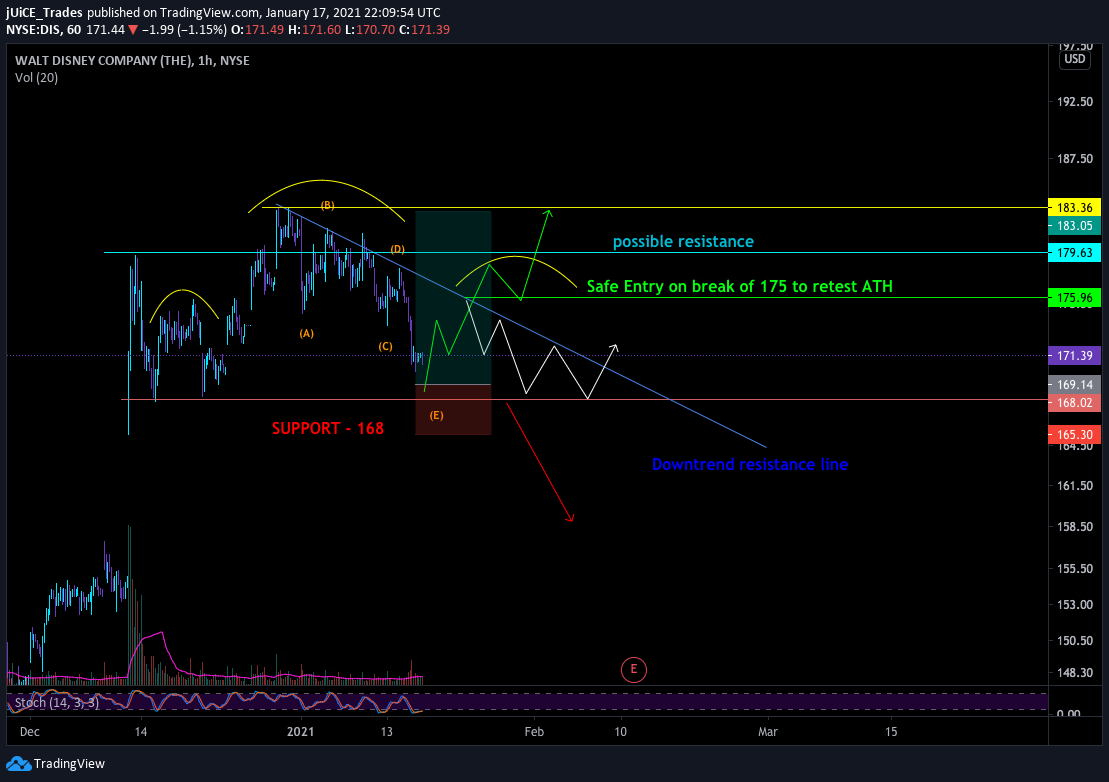Click the Stoch (14, 3, 3) indicator label

pos(57,703)
